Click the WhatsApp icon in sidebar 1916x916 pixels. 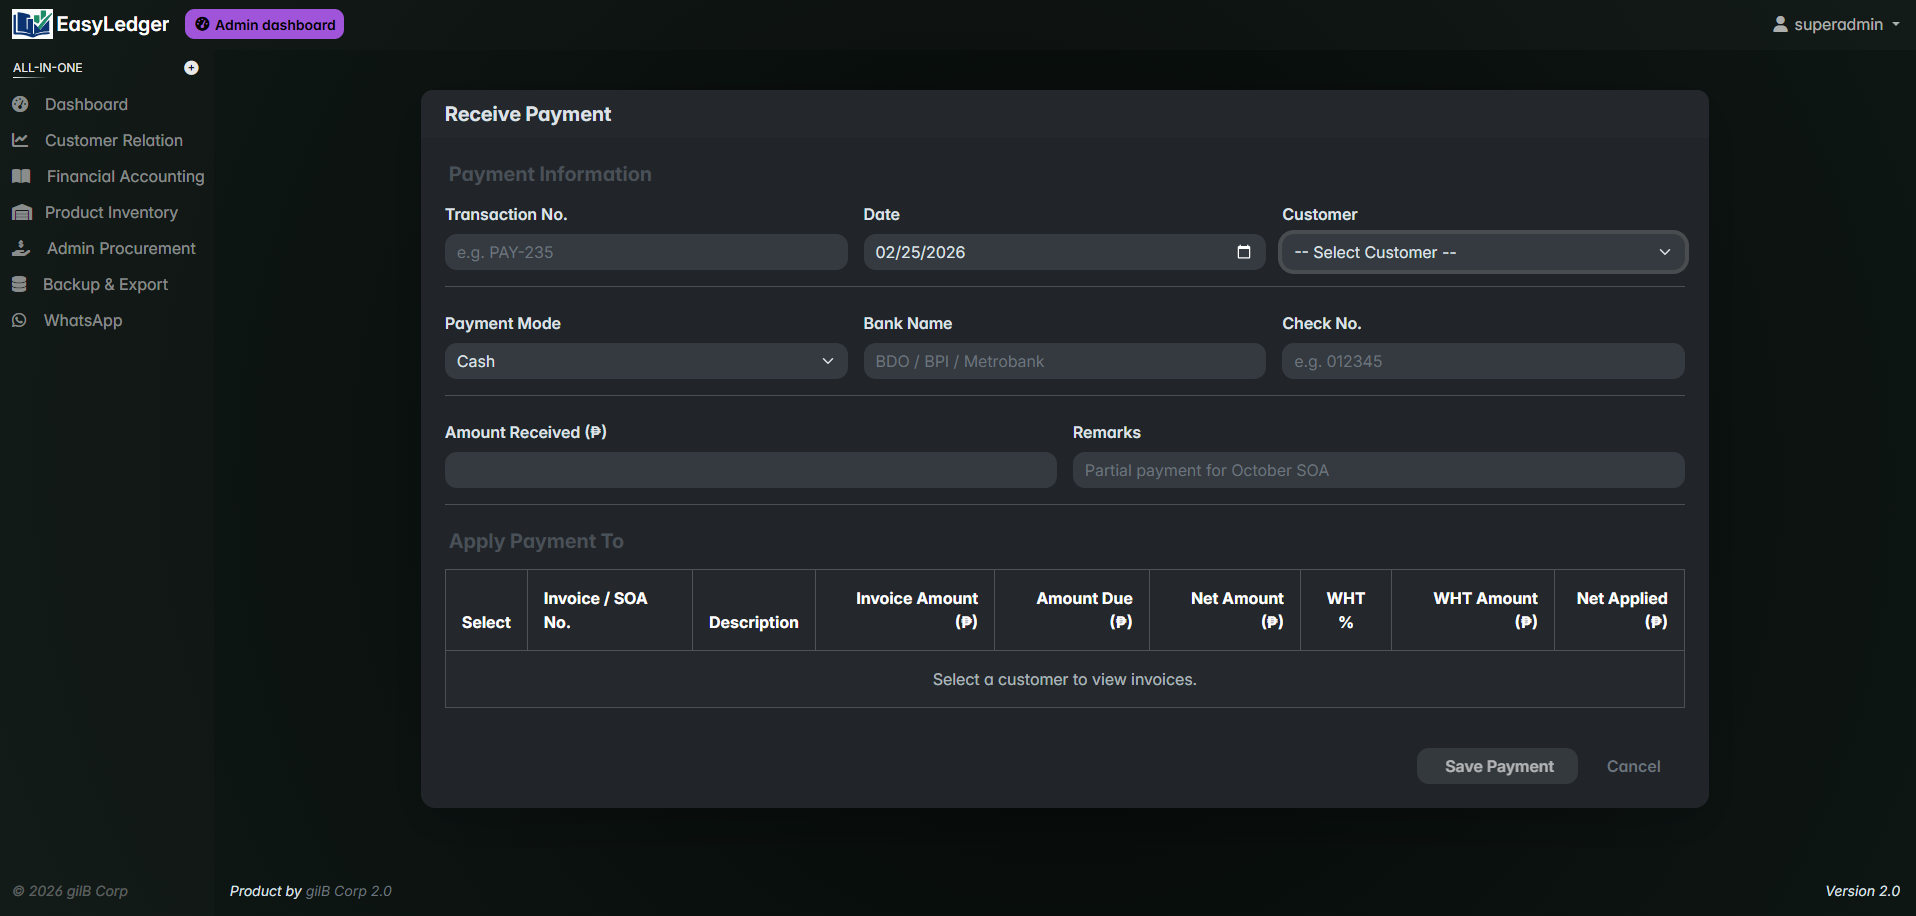(19, 320)
